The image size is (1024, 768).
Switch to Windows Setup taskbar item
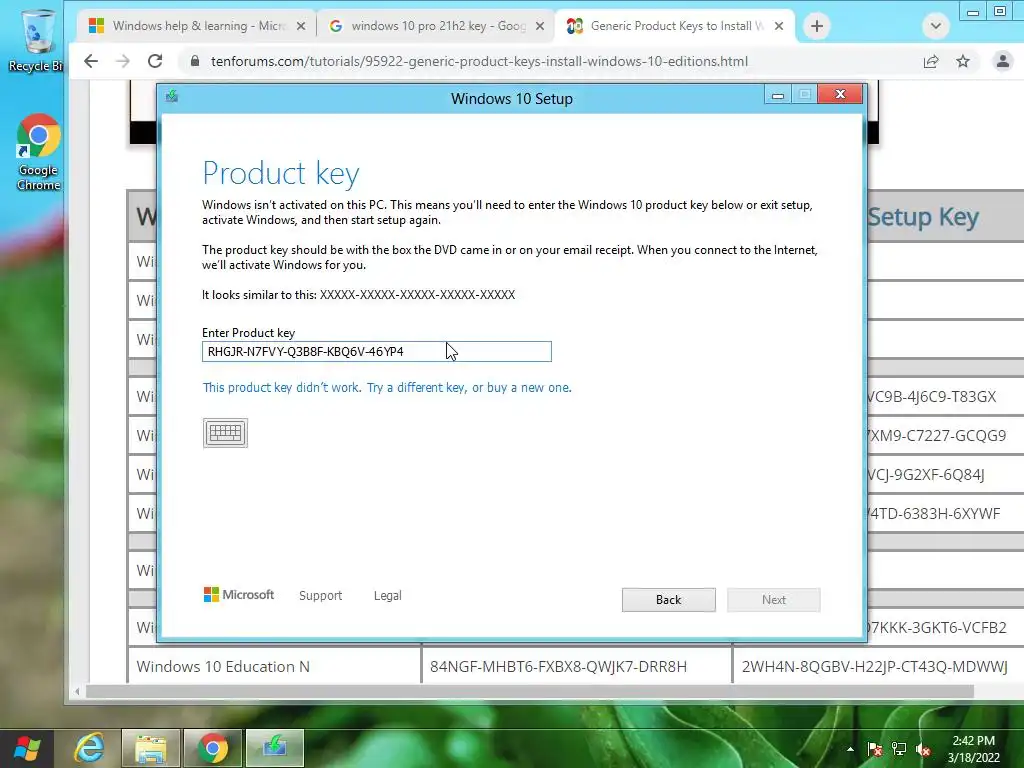click(x=274, y=748)
